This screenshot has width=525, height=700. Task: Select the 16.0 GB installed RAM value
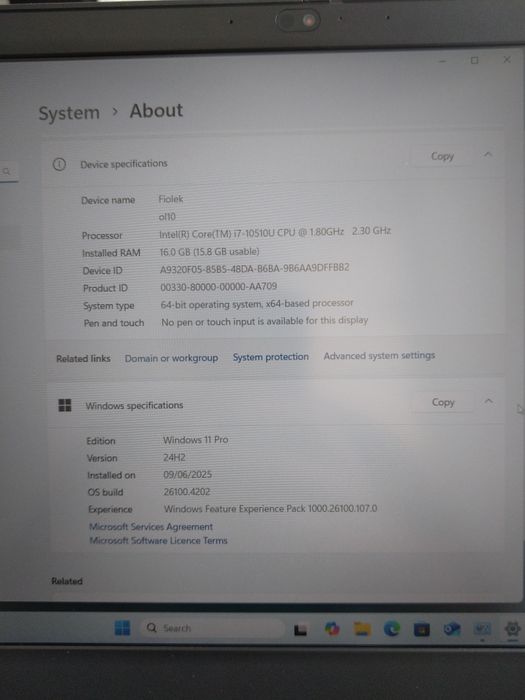point(209,252)
